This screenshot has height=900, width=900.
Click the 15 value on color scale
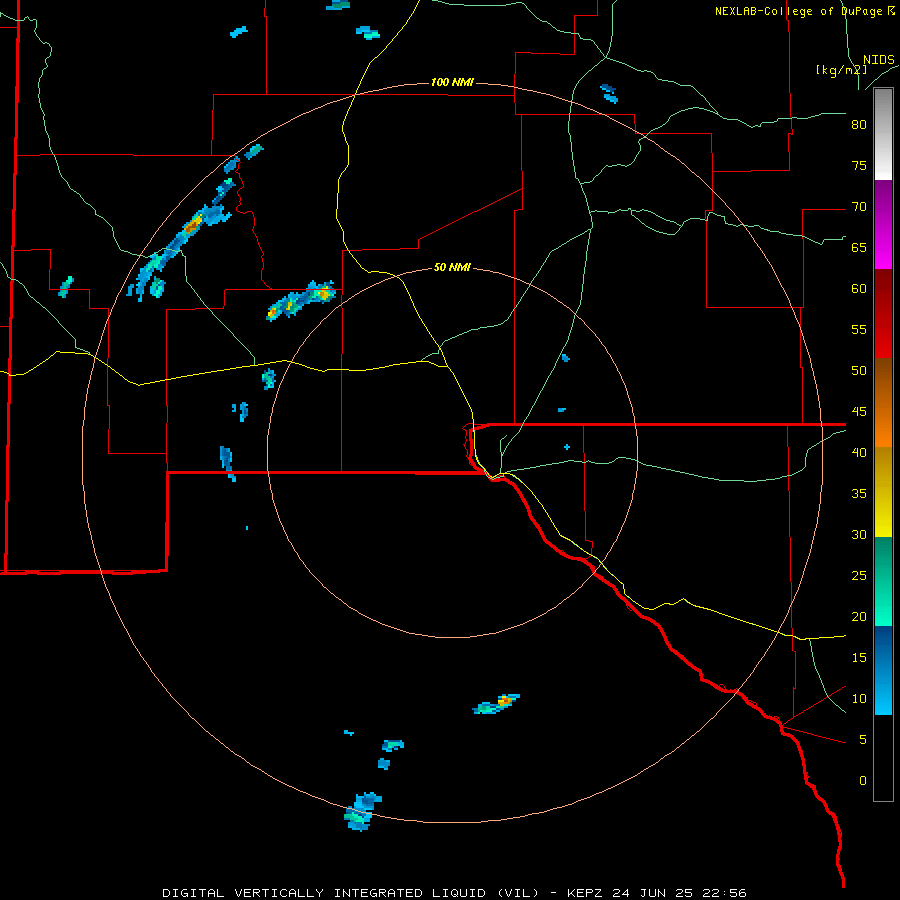point(859,657)
